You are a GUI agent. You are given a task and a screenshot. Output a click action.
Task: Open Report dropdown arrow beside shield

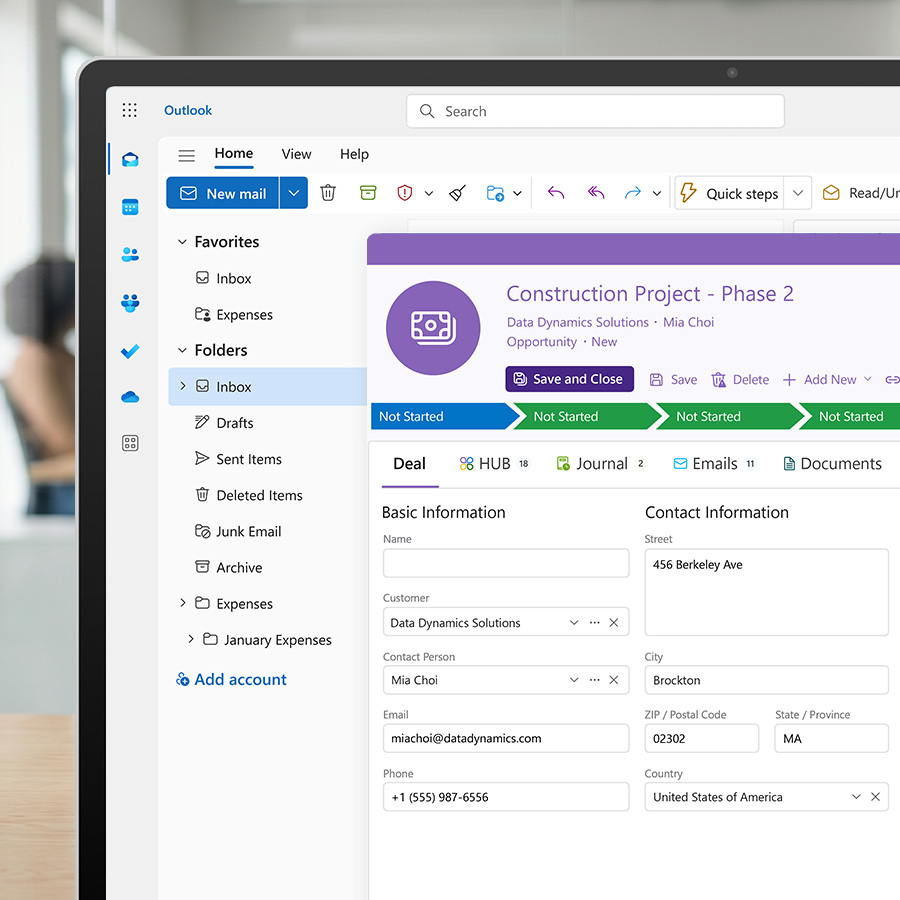click(429, 193)
